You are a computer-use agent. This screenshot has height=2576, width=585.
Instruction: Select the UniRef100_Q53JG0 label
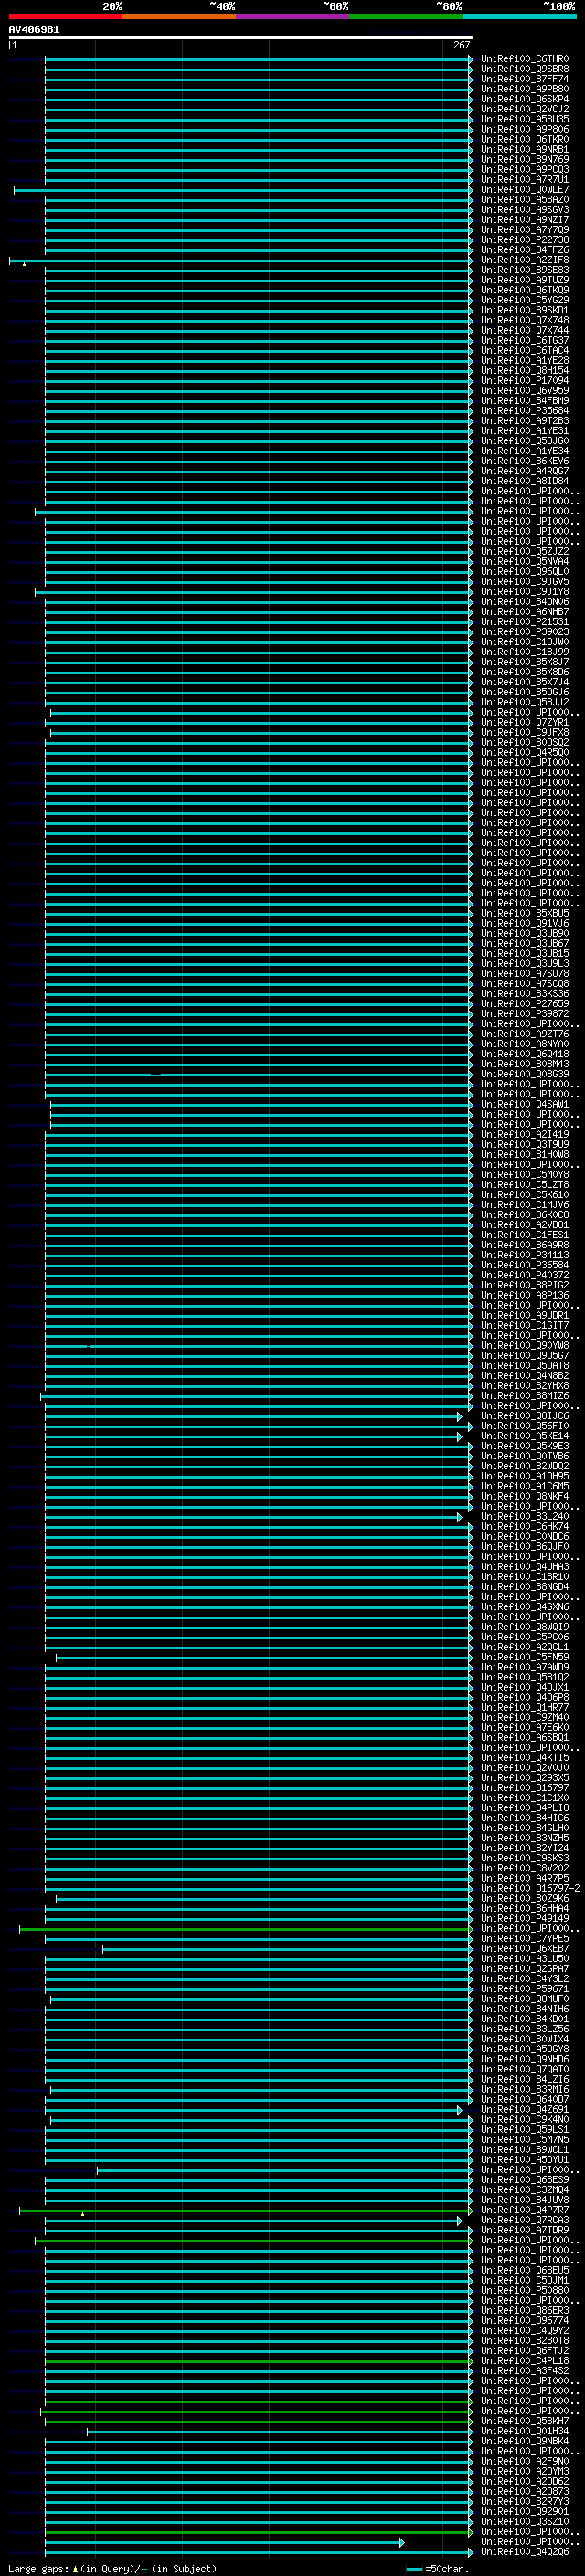[x=524, y=441]
